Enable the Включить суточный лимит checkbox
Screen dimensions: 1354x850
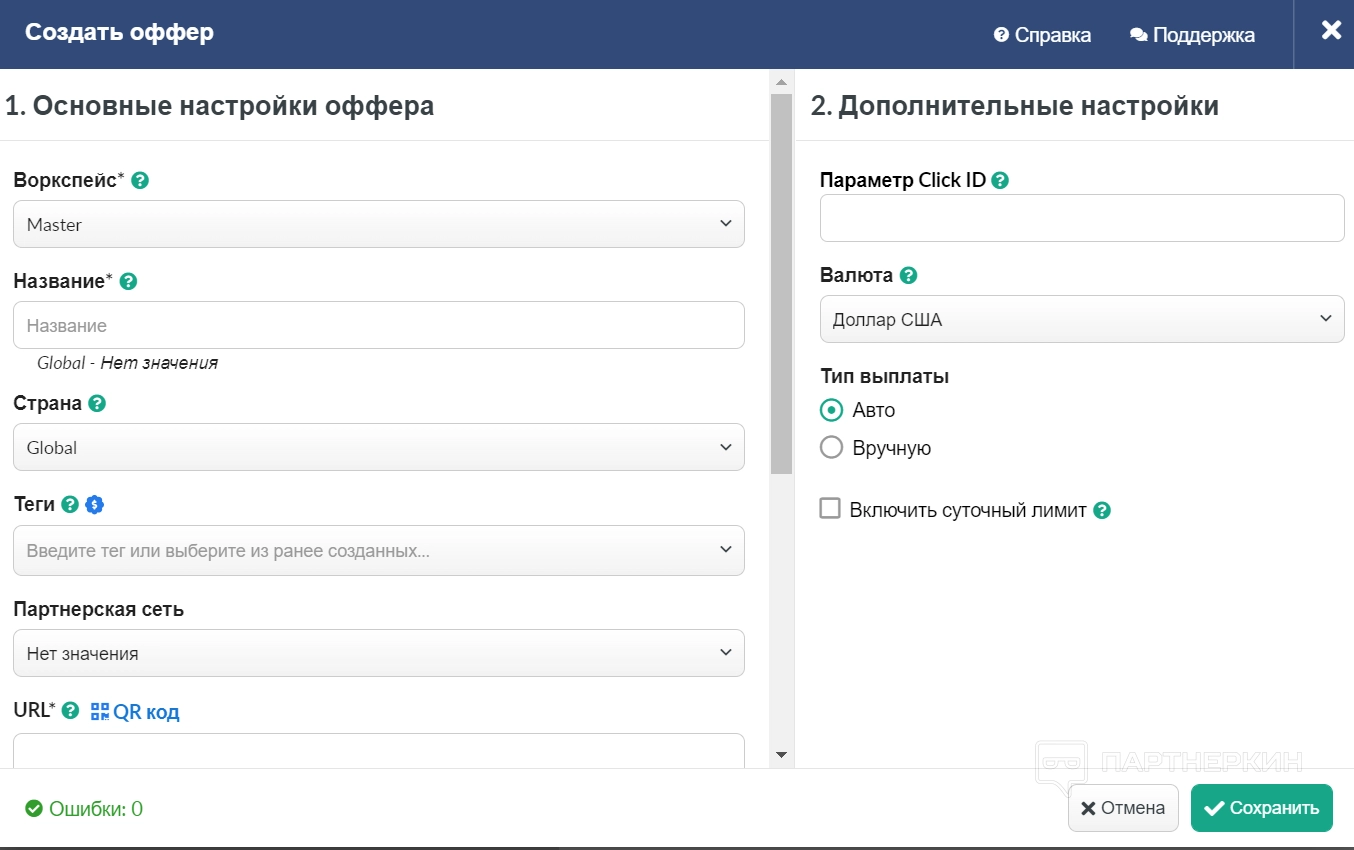click(x=830, y=509)
